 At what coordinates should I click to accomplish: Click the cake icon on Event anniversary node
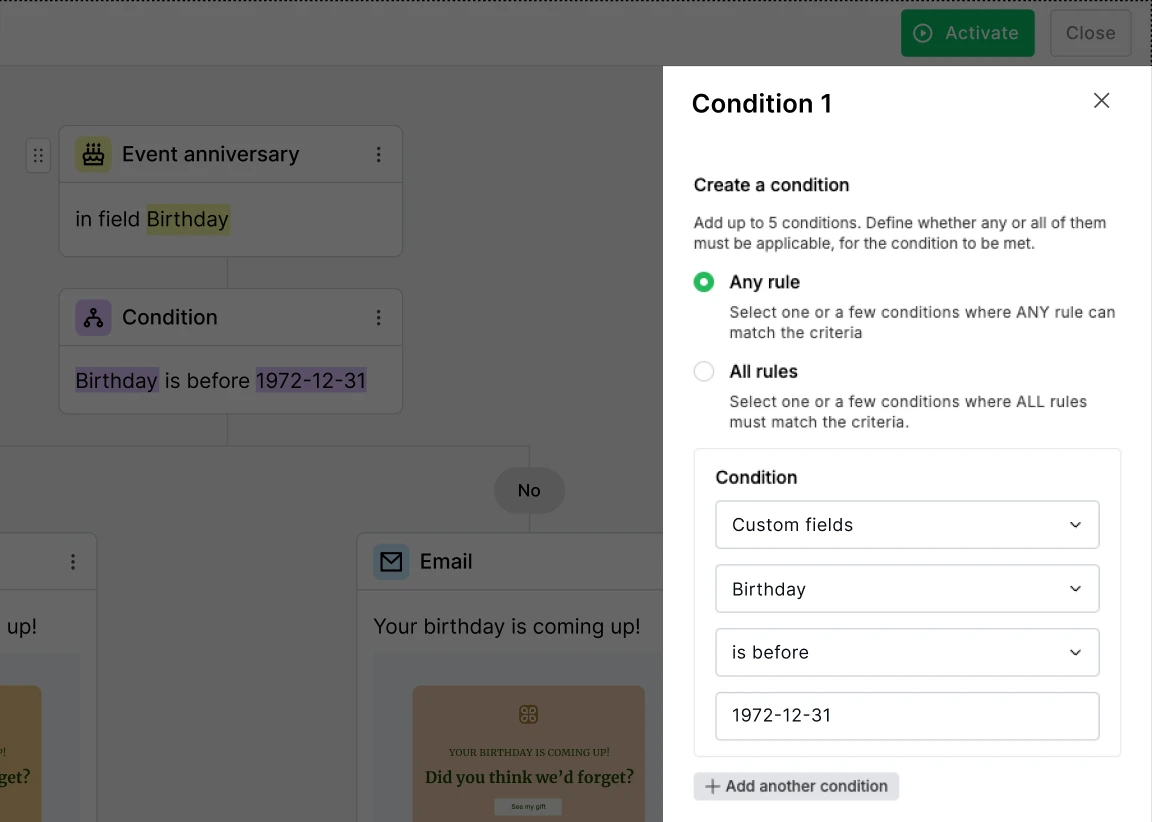click(x=92, y=154)
